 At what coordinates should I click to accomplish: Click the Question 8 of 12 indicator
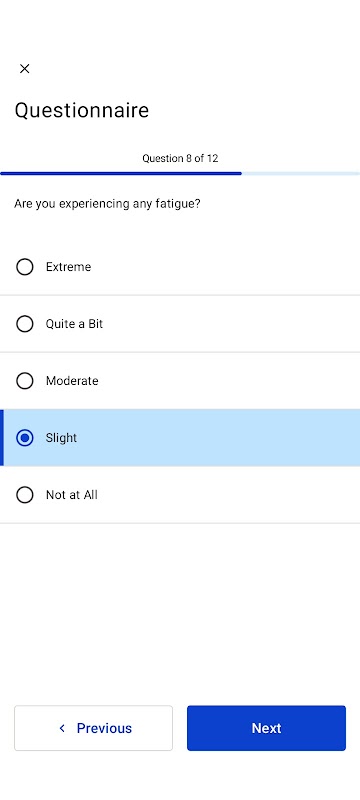180,158
